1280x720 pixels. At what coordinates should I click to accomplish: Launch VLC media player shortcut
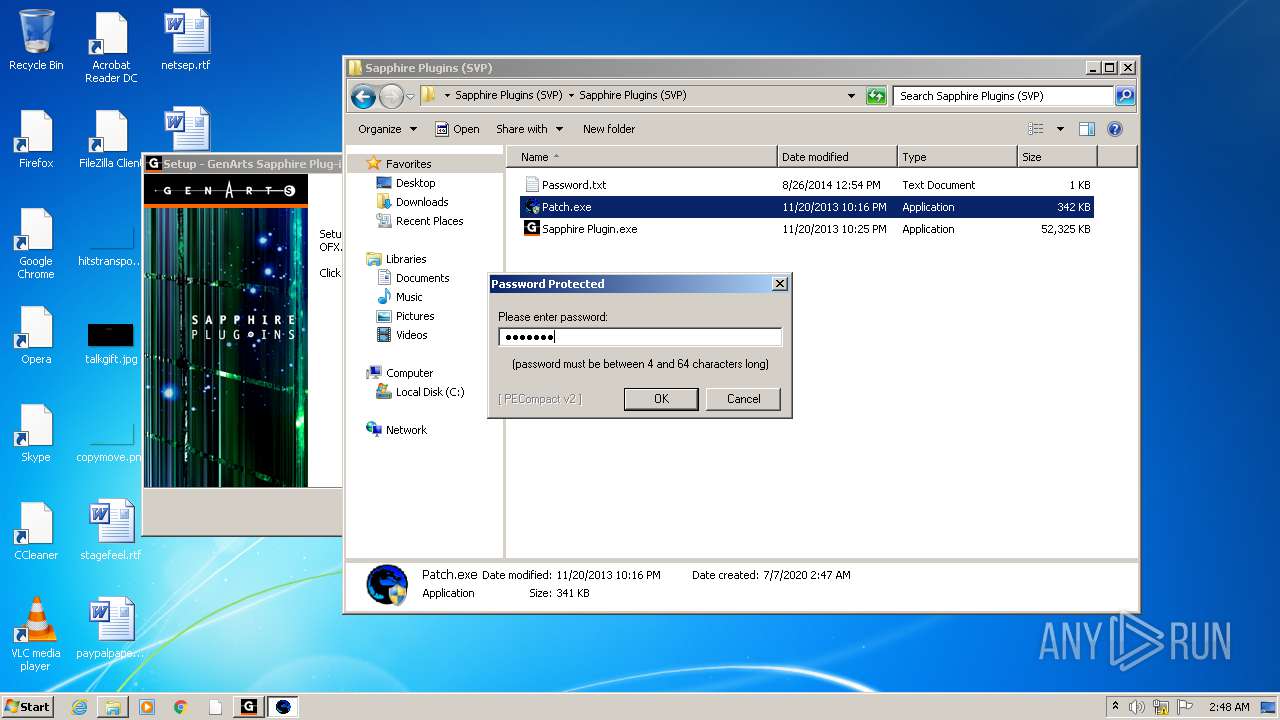tap(36, 635)
